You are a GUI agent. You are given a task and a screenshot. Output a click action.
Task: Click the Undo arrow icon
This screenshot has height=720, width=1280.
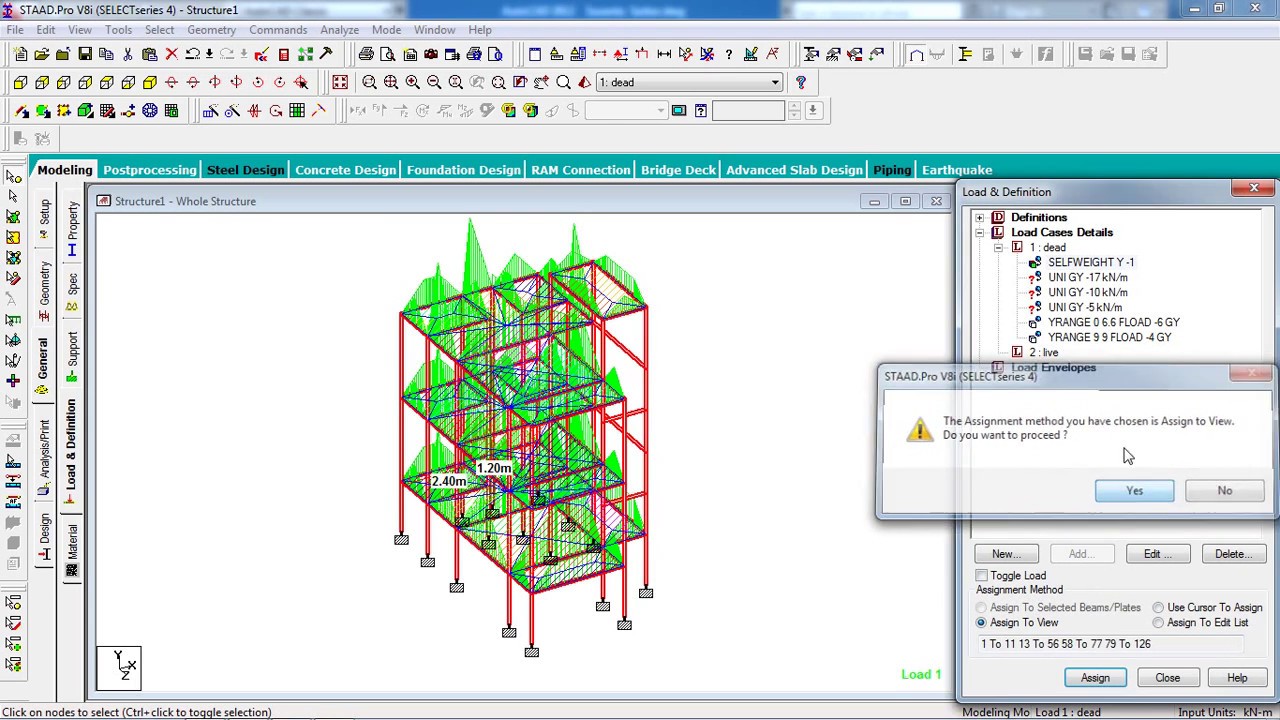point(193,54)
